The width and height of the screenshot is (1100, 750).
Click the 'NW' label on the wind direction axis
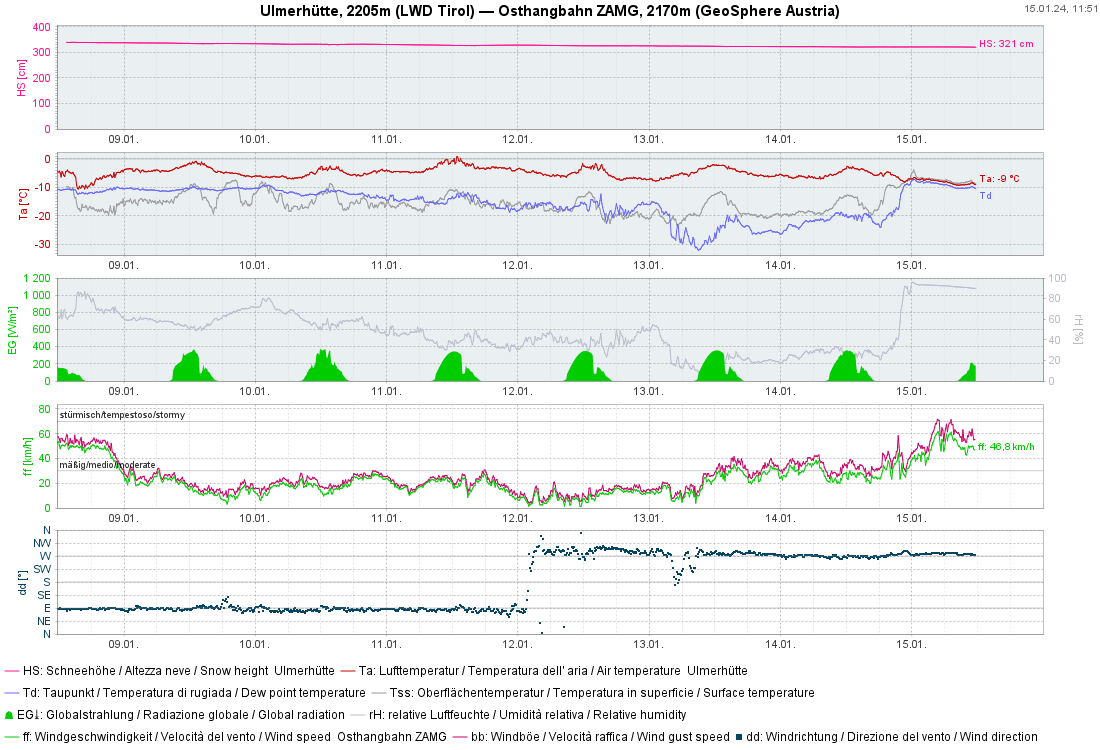point(42,544)
